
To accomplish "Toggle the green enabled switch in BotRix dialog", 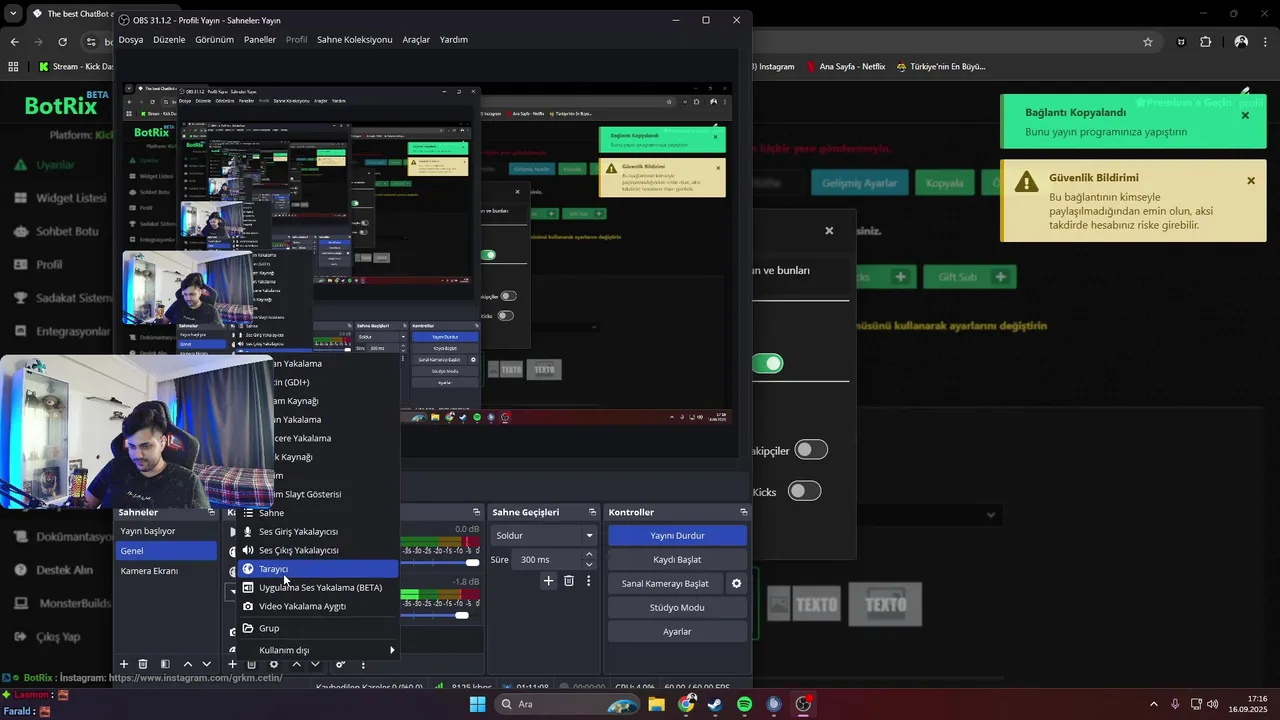I will pyautogui.click(x=767, y=364).
